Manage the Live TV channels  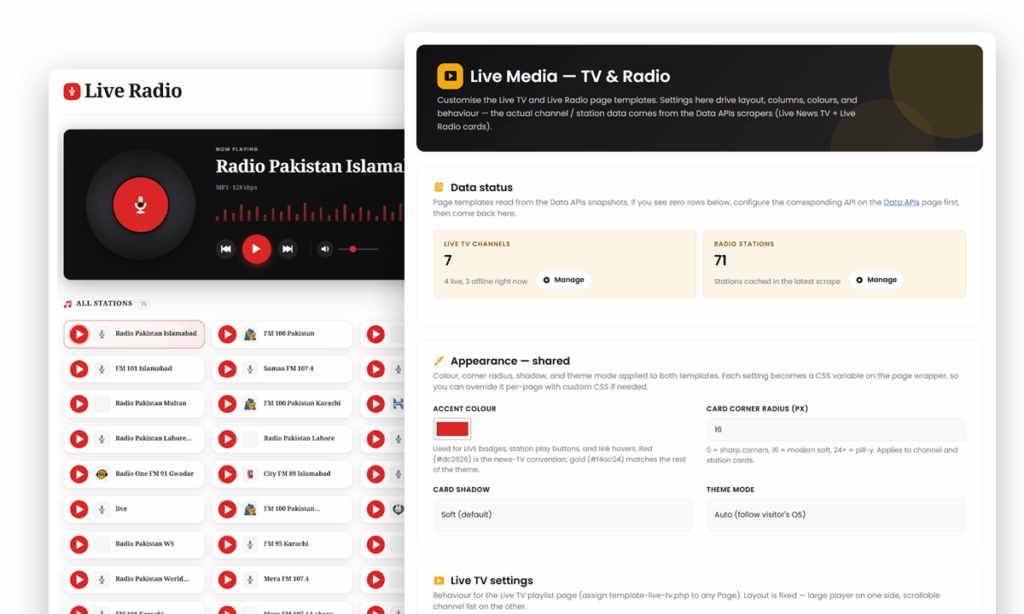point(564,280)
